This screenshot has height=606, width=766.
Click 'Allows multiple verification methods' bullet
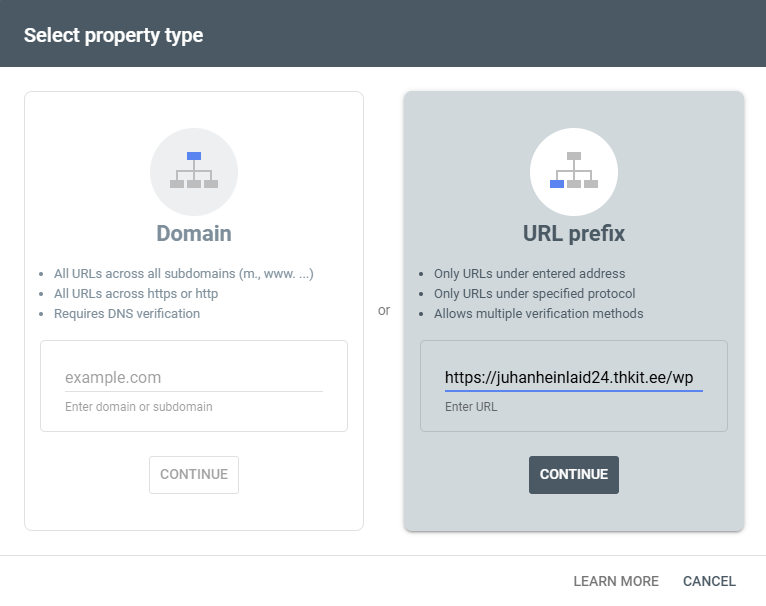point(538,314)
